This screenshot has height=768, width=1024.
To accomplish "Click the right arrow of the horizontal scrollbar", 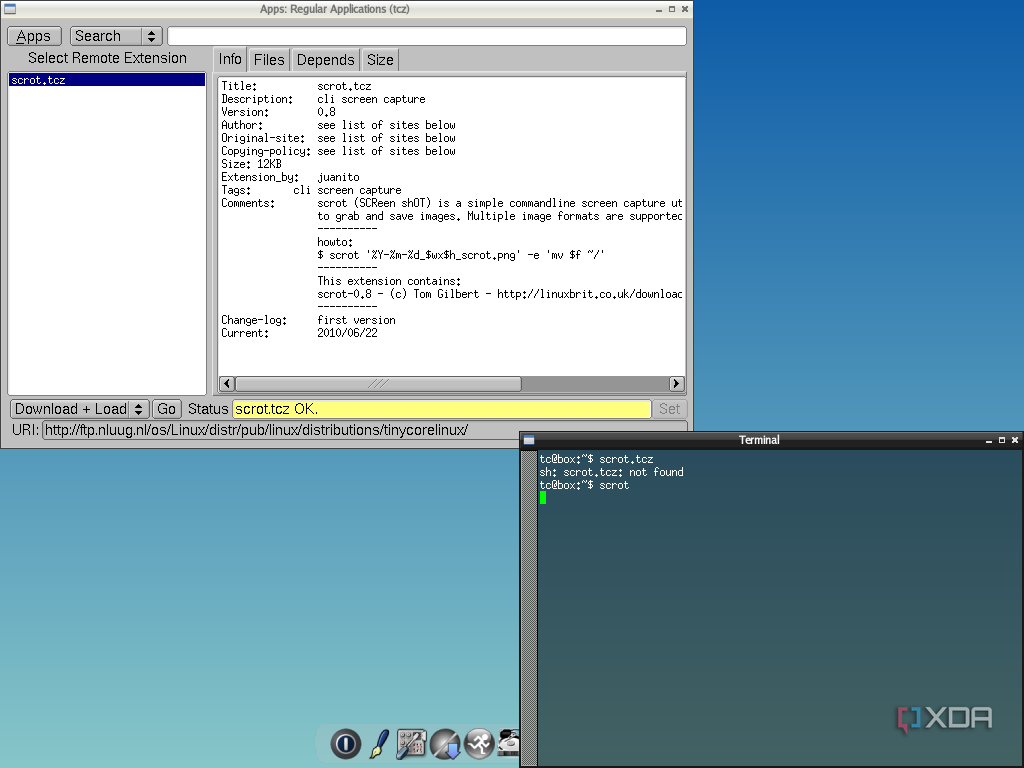I will (676, 384).
